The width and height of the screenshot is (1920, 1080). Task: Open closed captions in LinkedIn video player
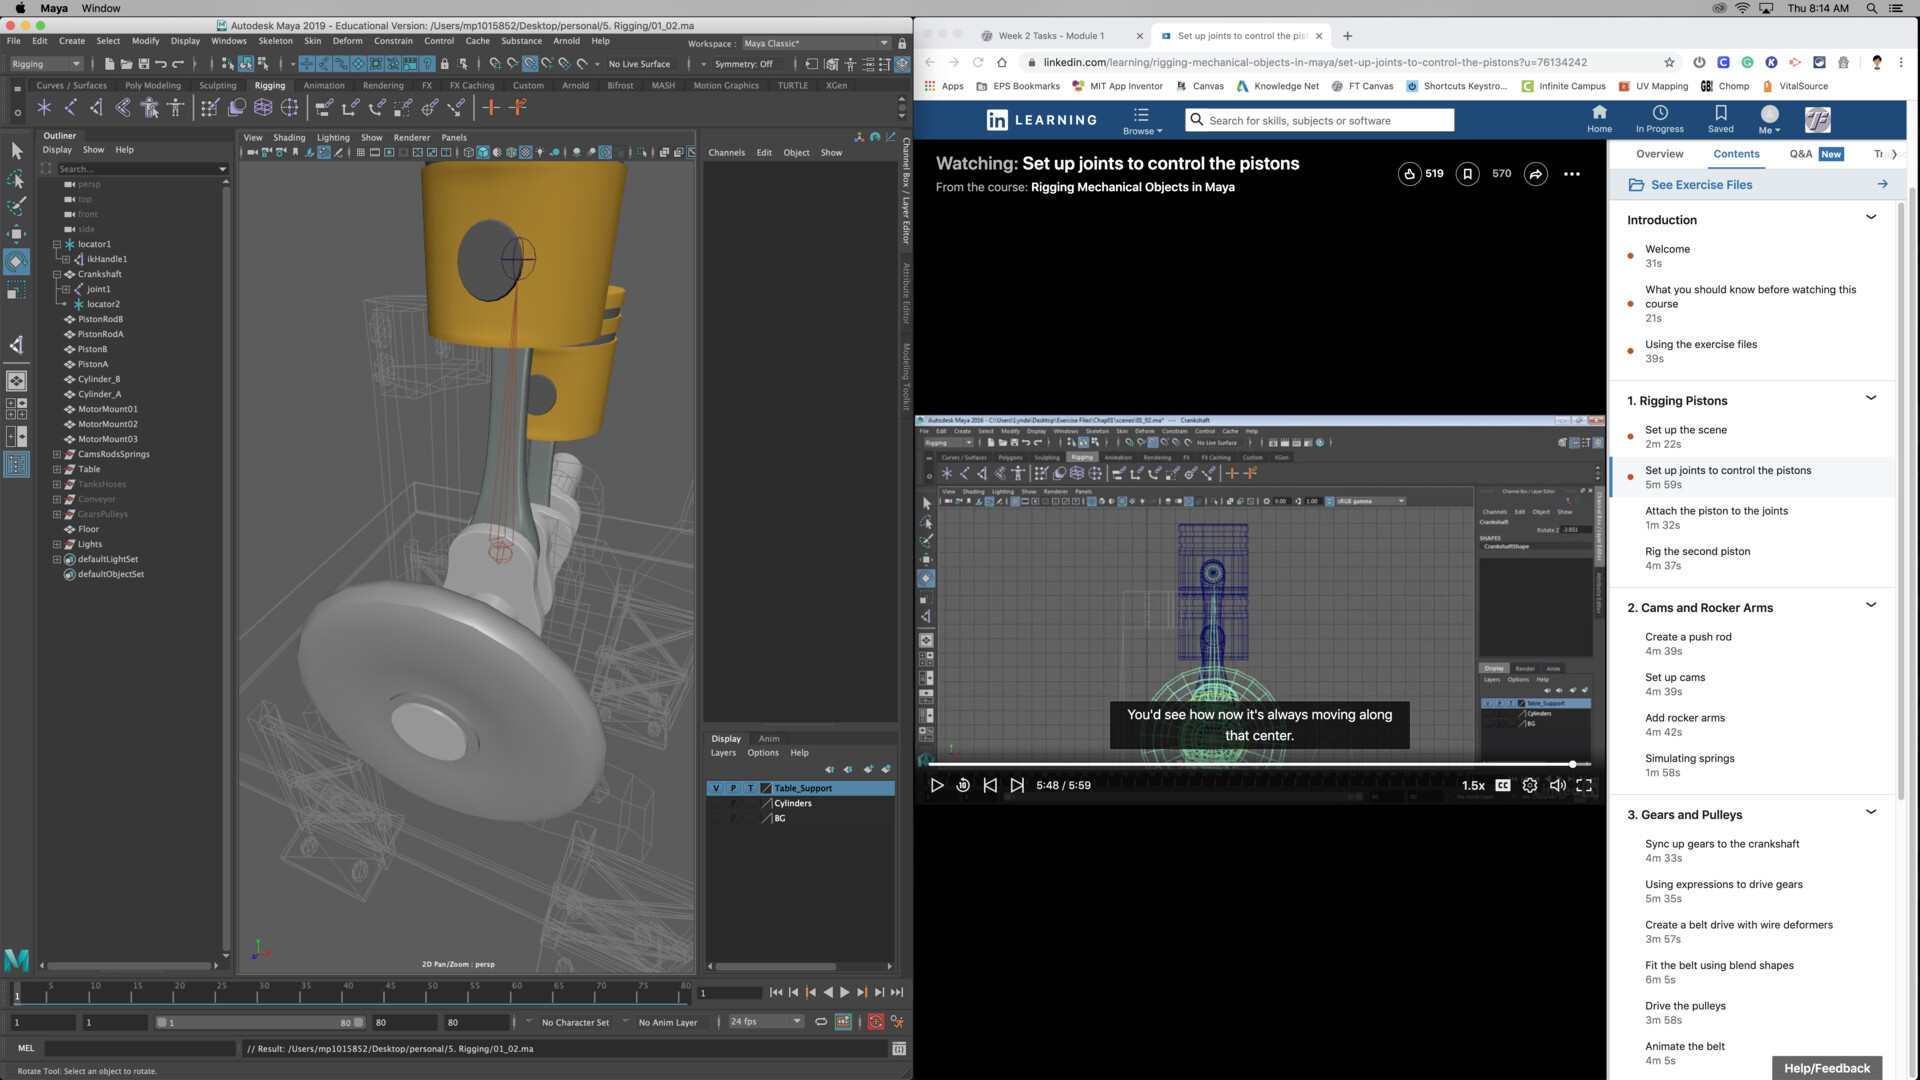click(1502, 786)
